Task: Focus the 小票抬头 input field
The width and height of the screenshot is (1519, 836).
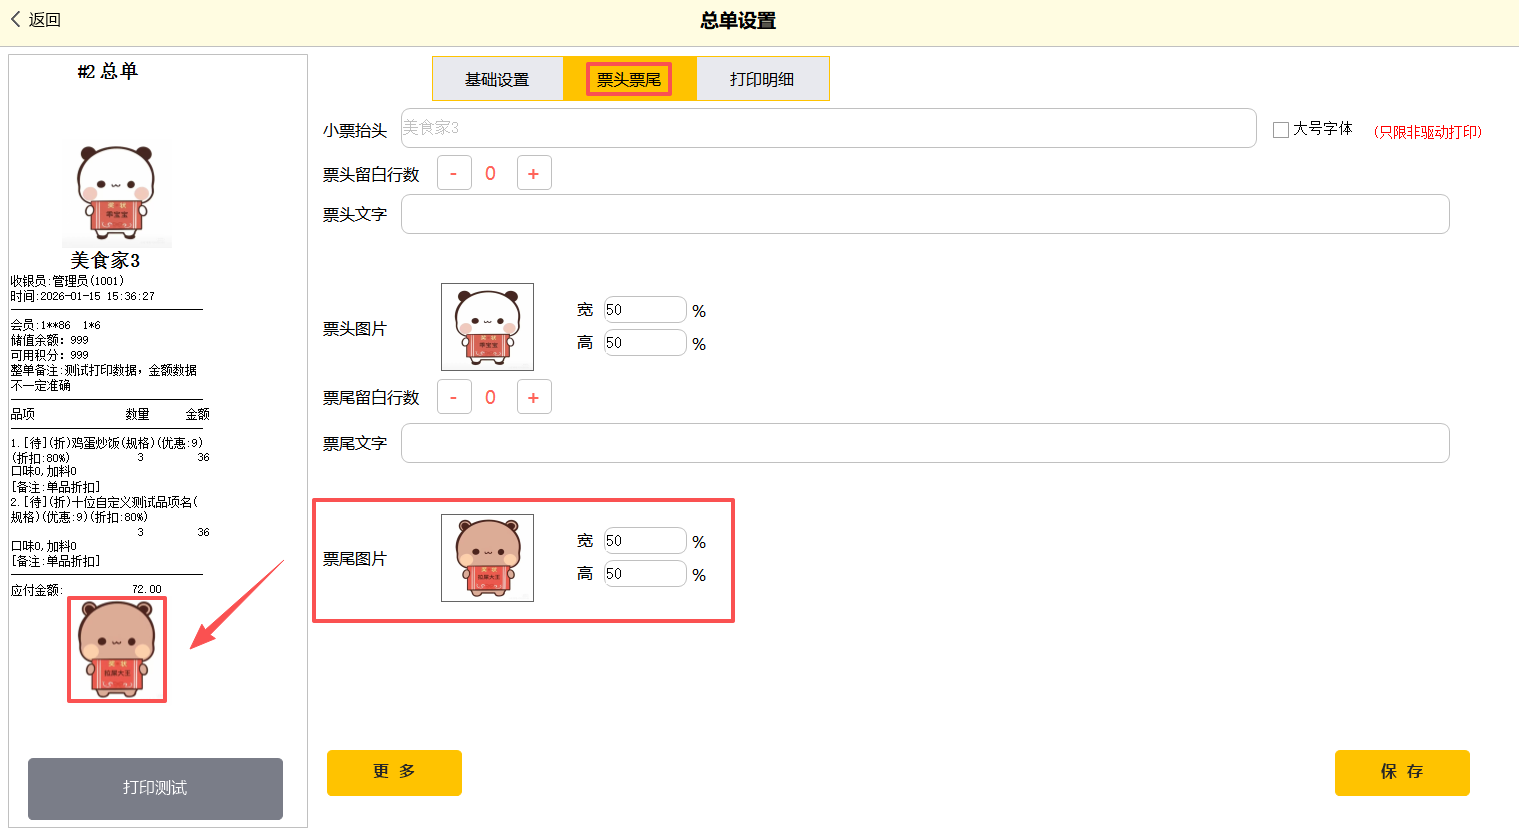Action: pos(828,128)
